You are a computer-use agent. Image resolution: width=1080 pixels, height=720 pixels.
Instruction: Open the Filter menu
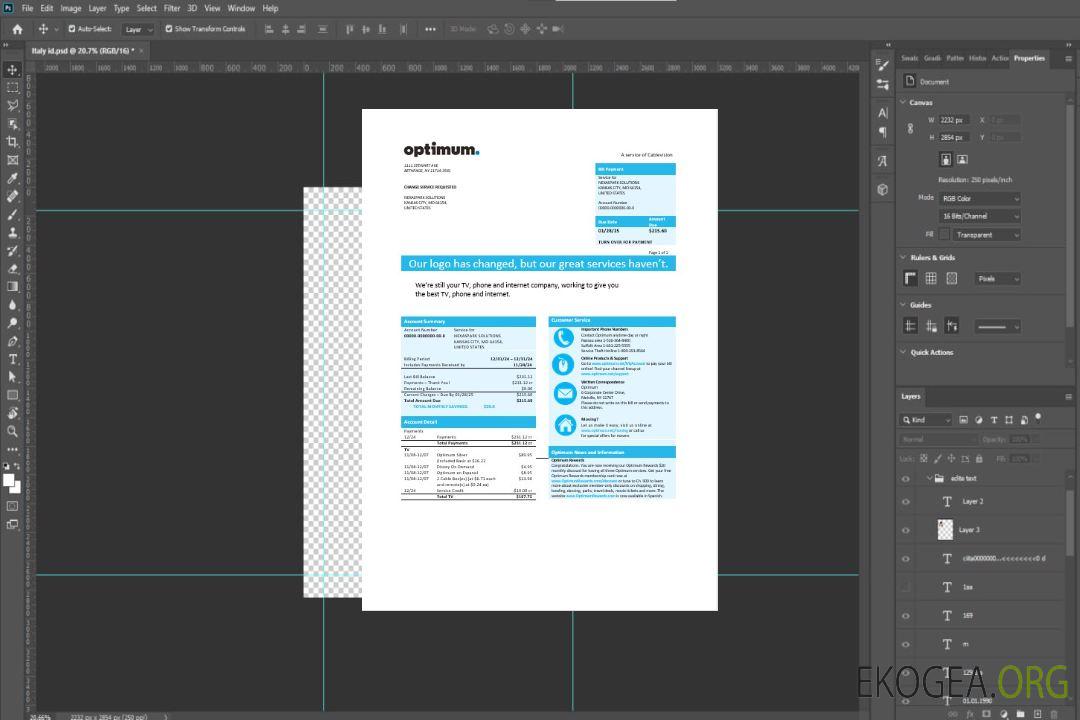tap(172, 8)
